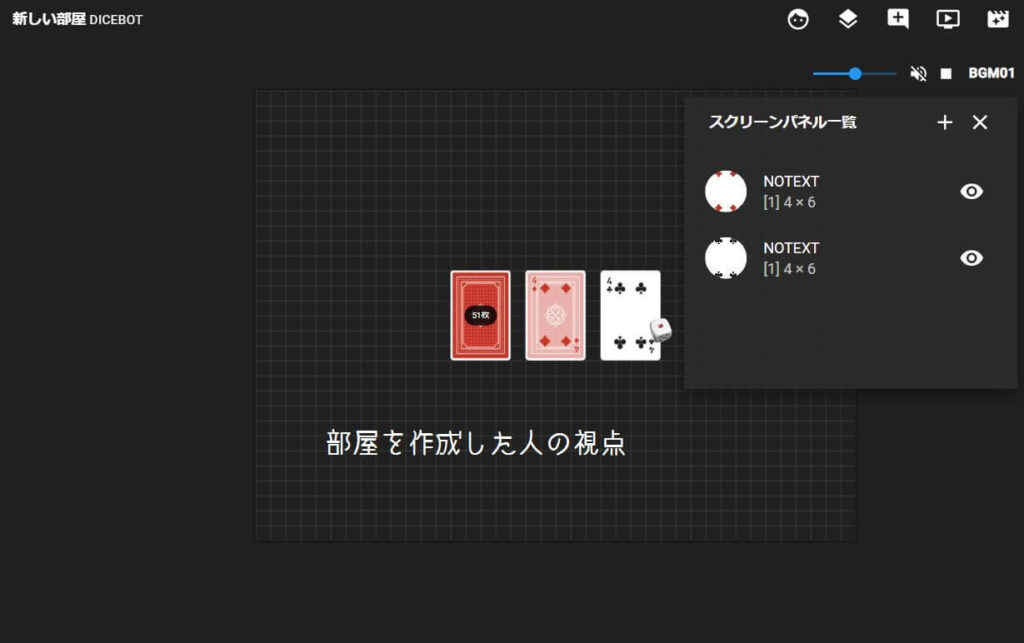
Task: Toggle the muted speaker icon
Action: pyautogui.click(x=918, y=74)
